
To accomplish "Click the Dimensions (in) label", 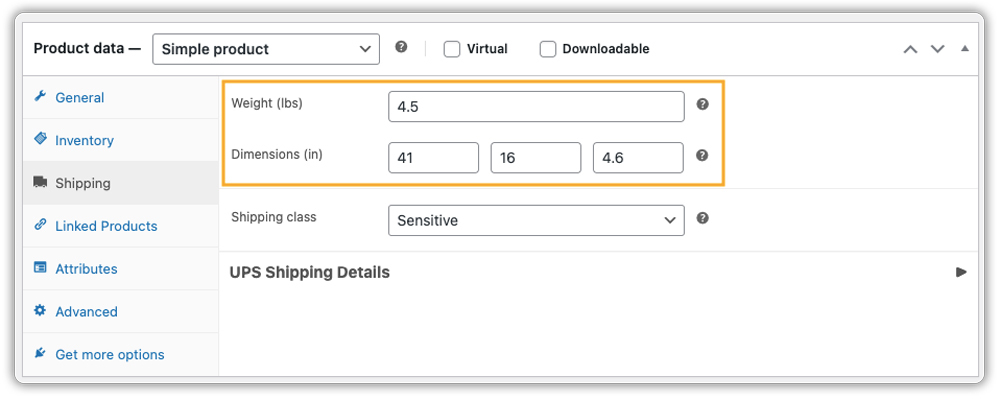I will click(x=277, y=154).
